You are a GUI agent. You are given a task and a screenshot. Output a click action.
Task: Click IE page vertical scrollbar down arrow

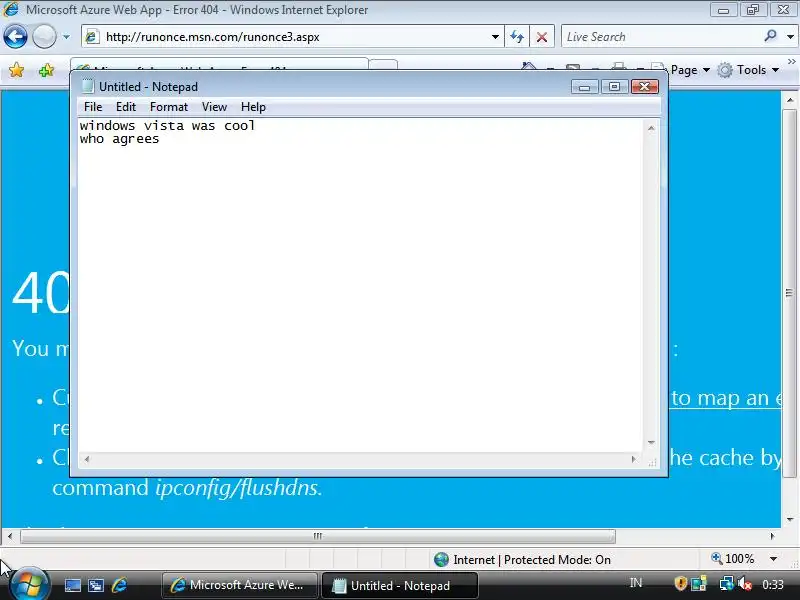pyautogui.click(x=790, y=520)
